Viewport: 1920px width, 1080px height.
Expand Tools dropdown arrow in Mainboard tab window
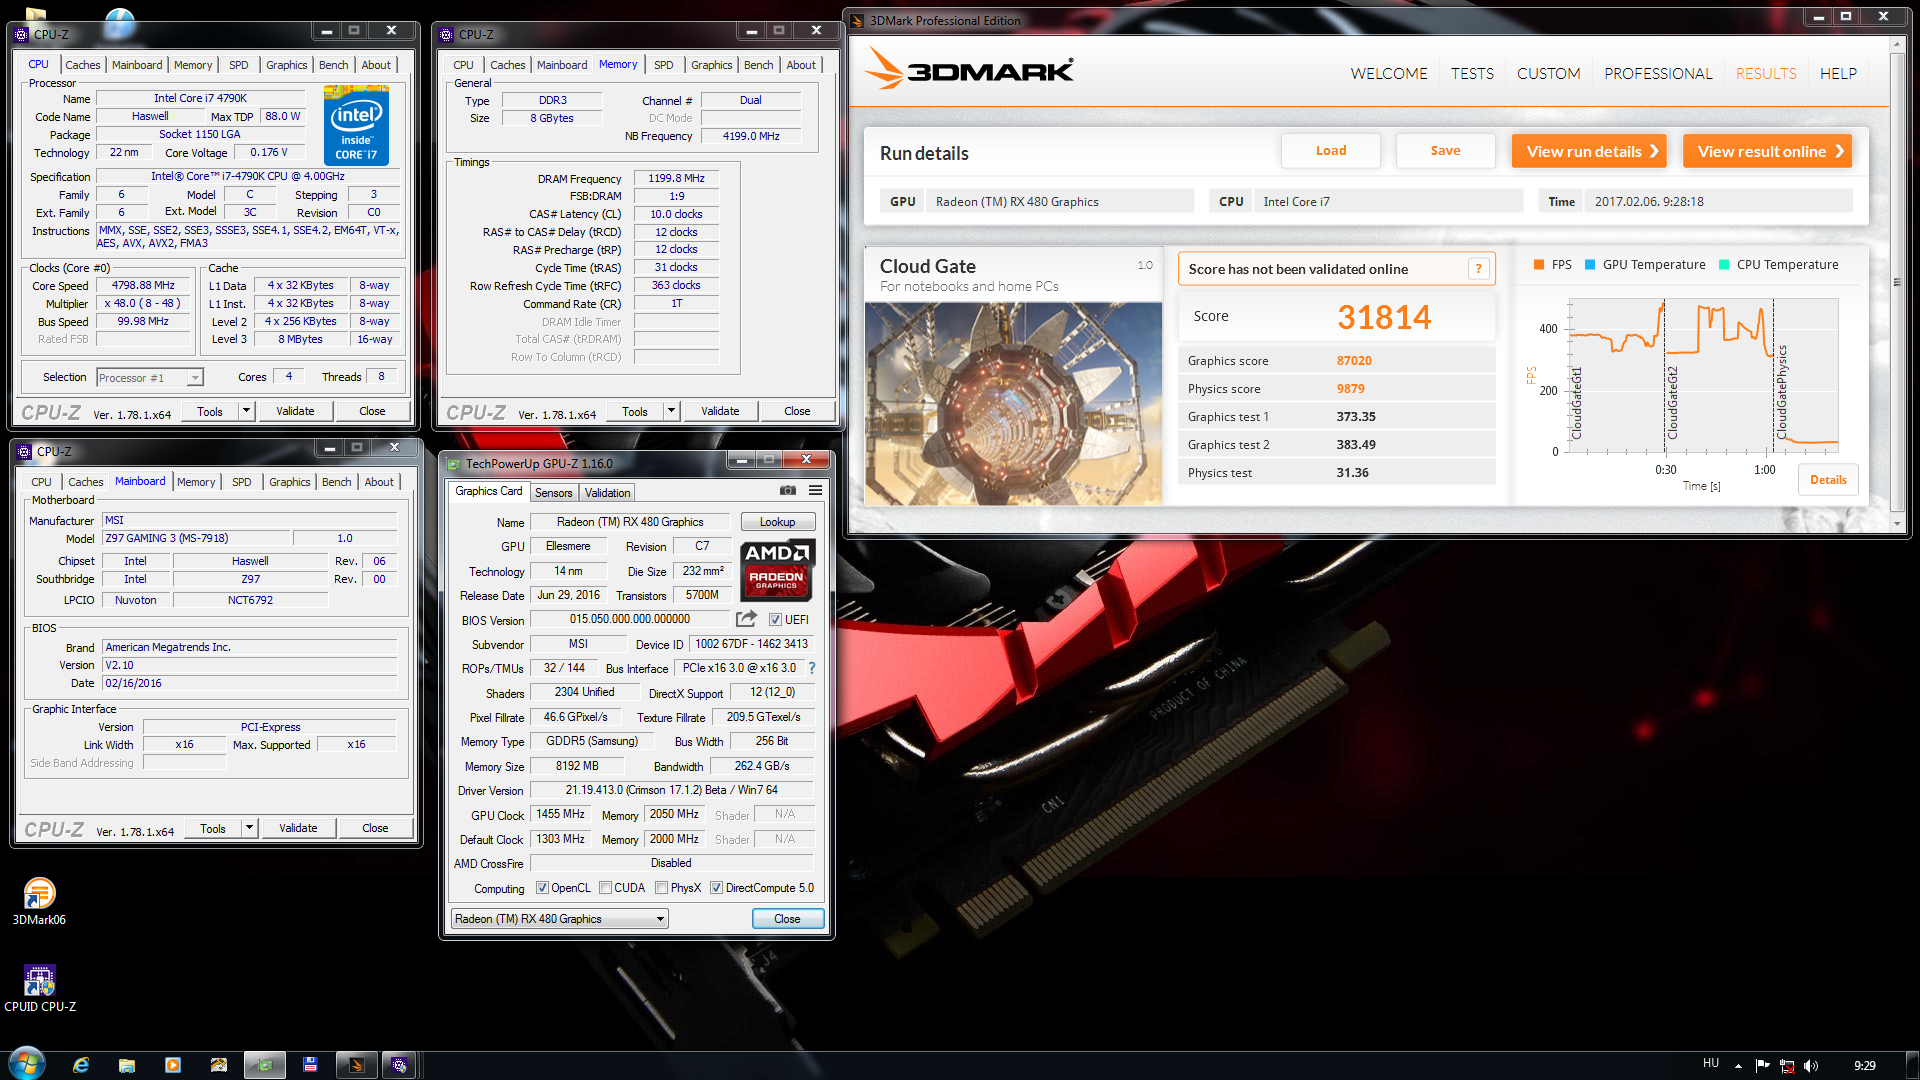249,828
